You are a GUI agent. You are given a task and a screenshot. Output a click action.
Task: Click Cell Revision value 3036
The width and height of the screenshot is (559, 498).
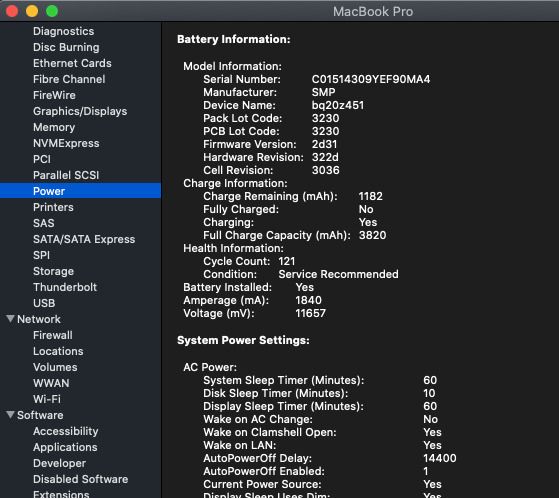[x=325, y=170]
